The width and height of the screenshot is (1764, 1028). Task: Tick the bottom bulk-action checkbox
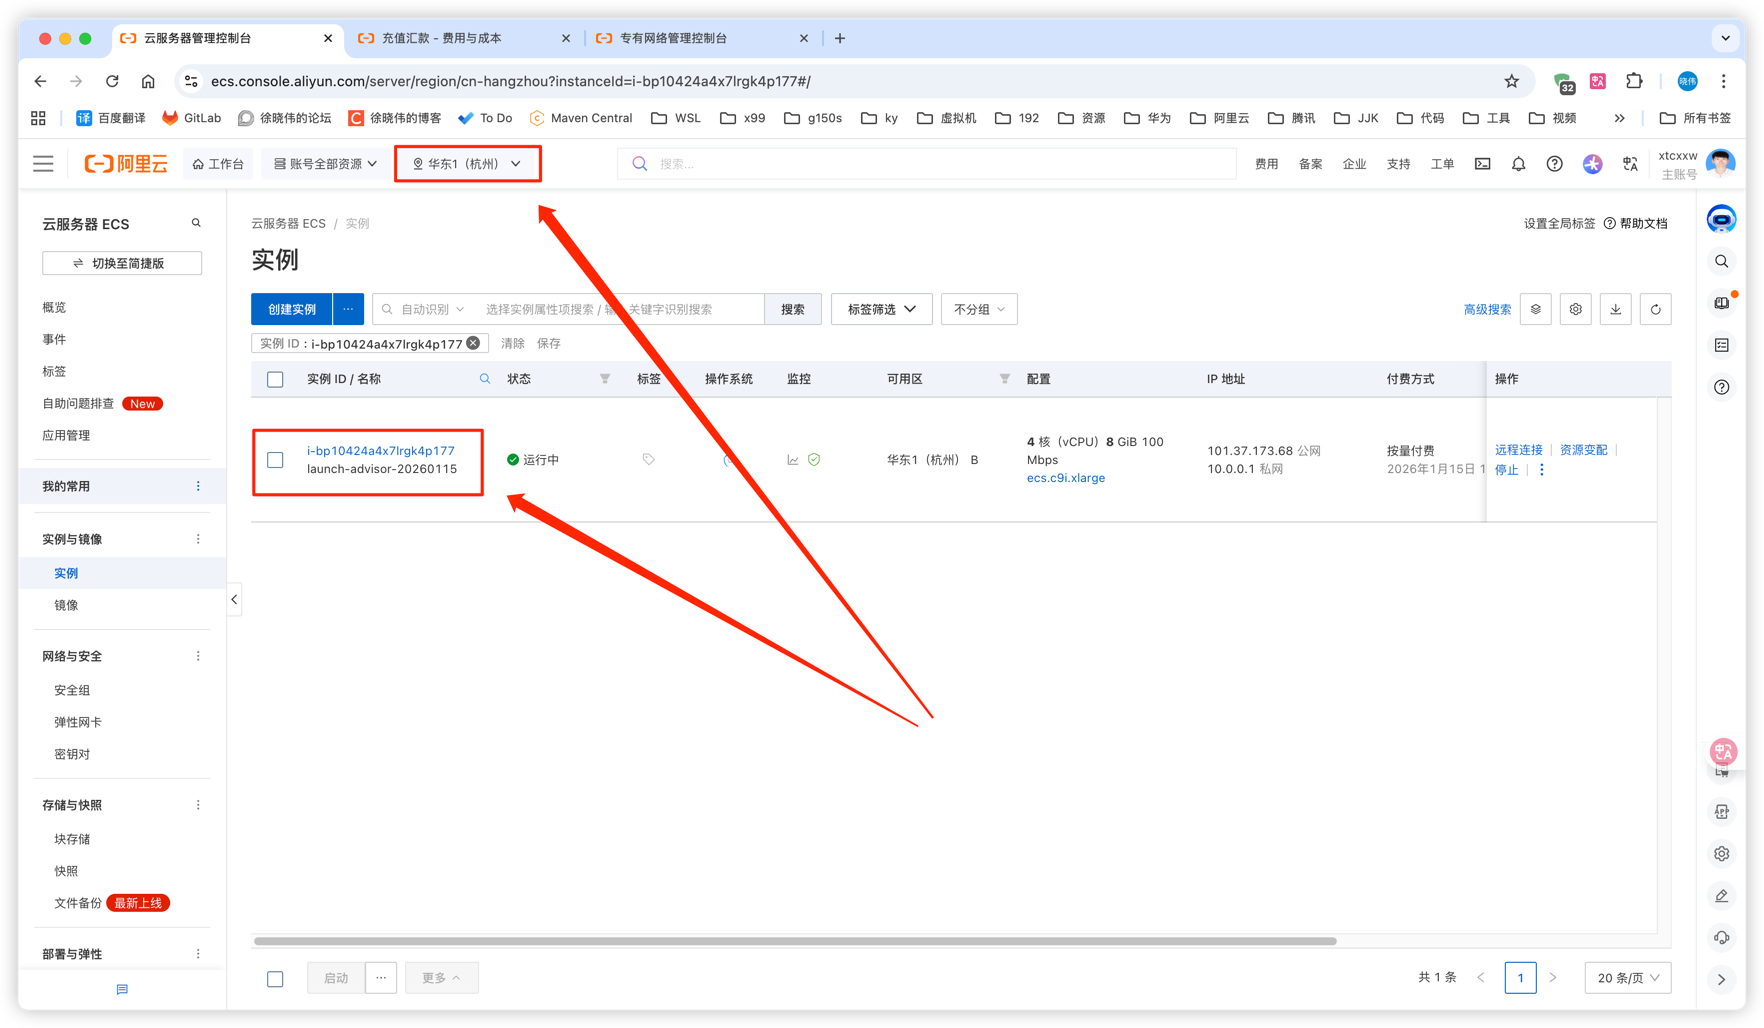[275, 979]
